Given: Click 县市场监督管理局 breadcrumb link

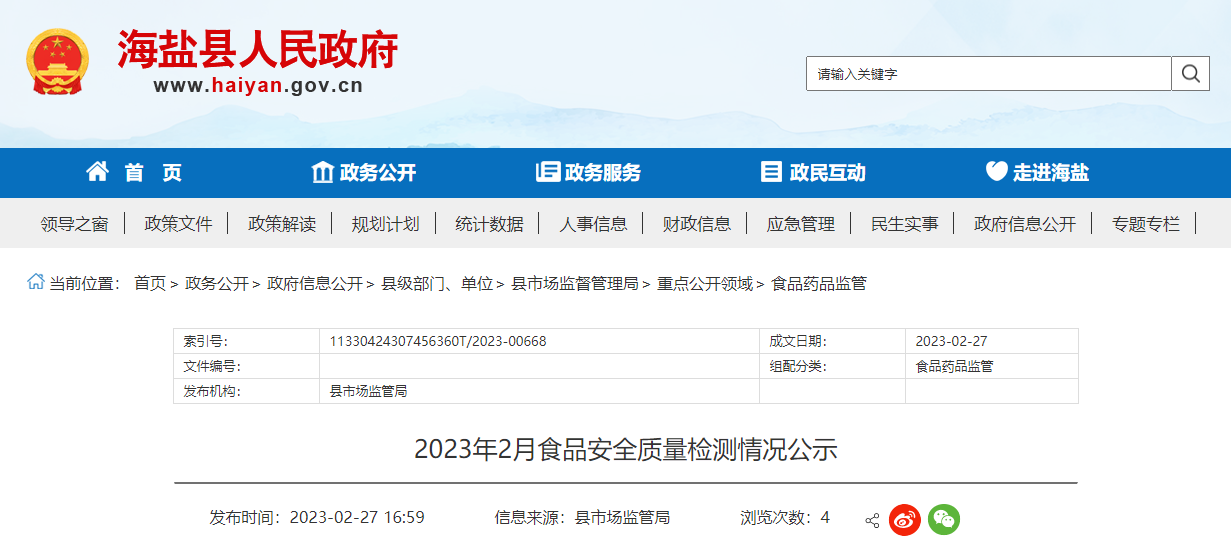Looking at the screenshot, I should [x=574, y=284].
